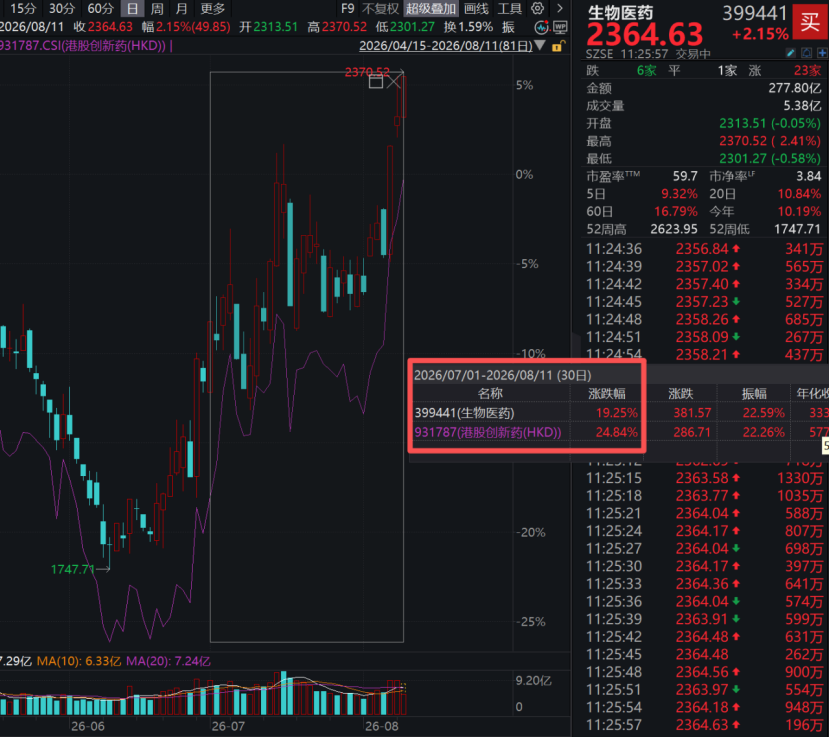Viewport: 830px width, 738px height.
Task: Click the 11:25:57 tick row
Action: coord(705,725)
